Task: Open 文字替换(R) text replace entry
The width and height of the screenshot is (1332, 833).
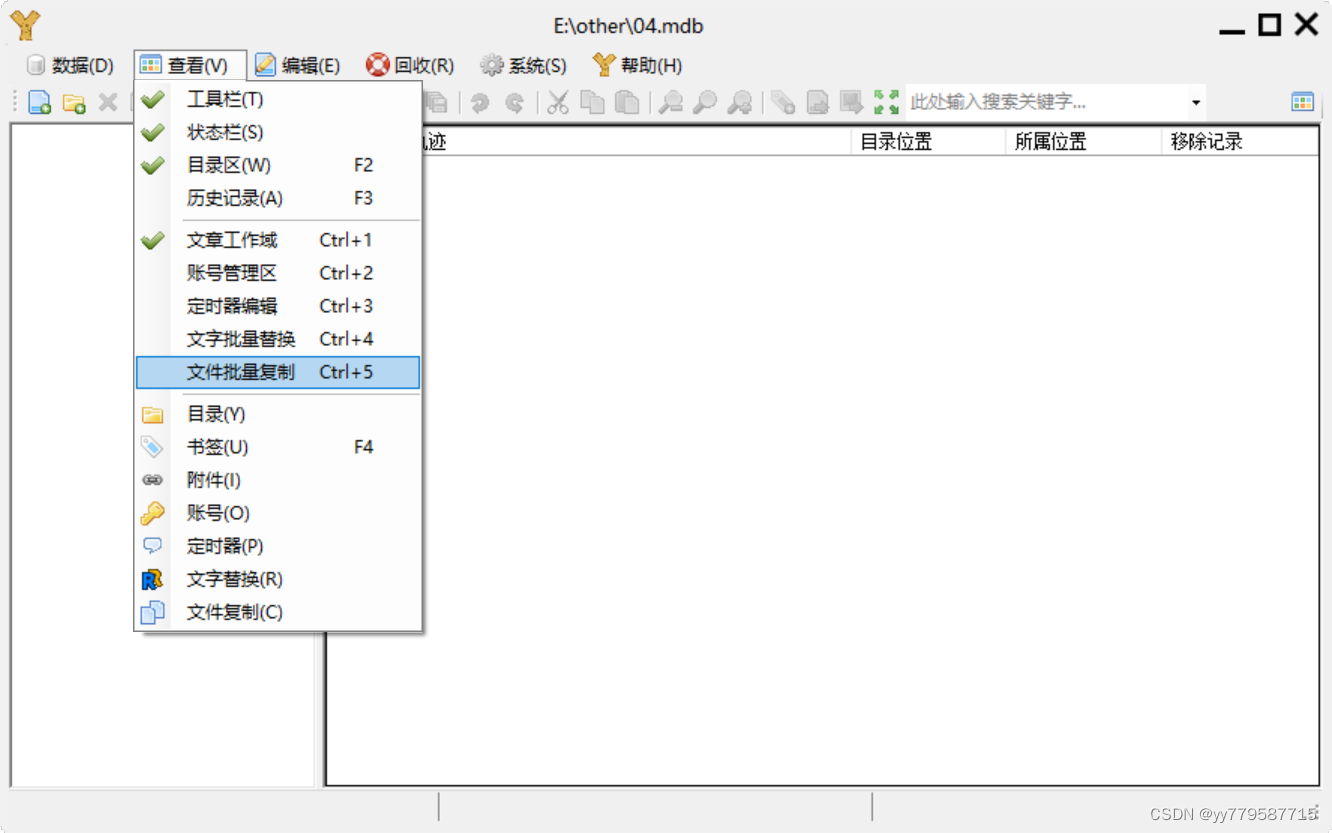Action: [x=278, y=579]
